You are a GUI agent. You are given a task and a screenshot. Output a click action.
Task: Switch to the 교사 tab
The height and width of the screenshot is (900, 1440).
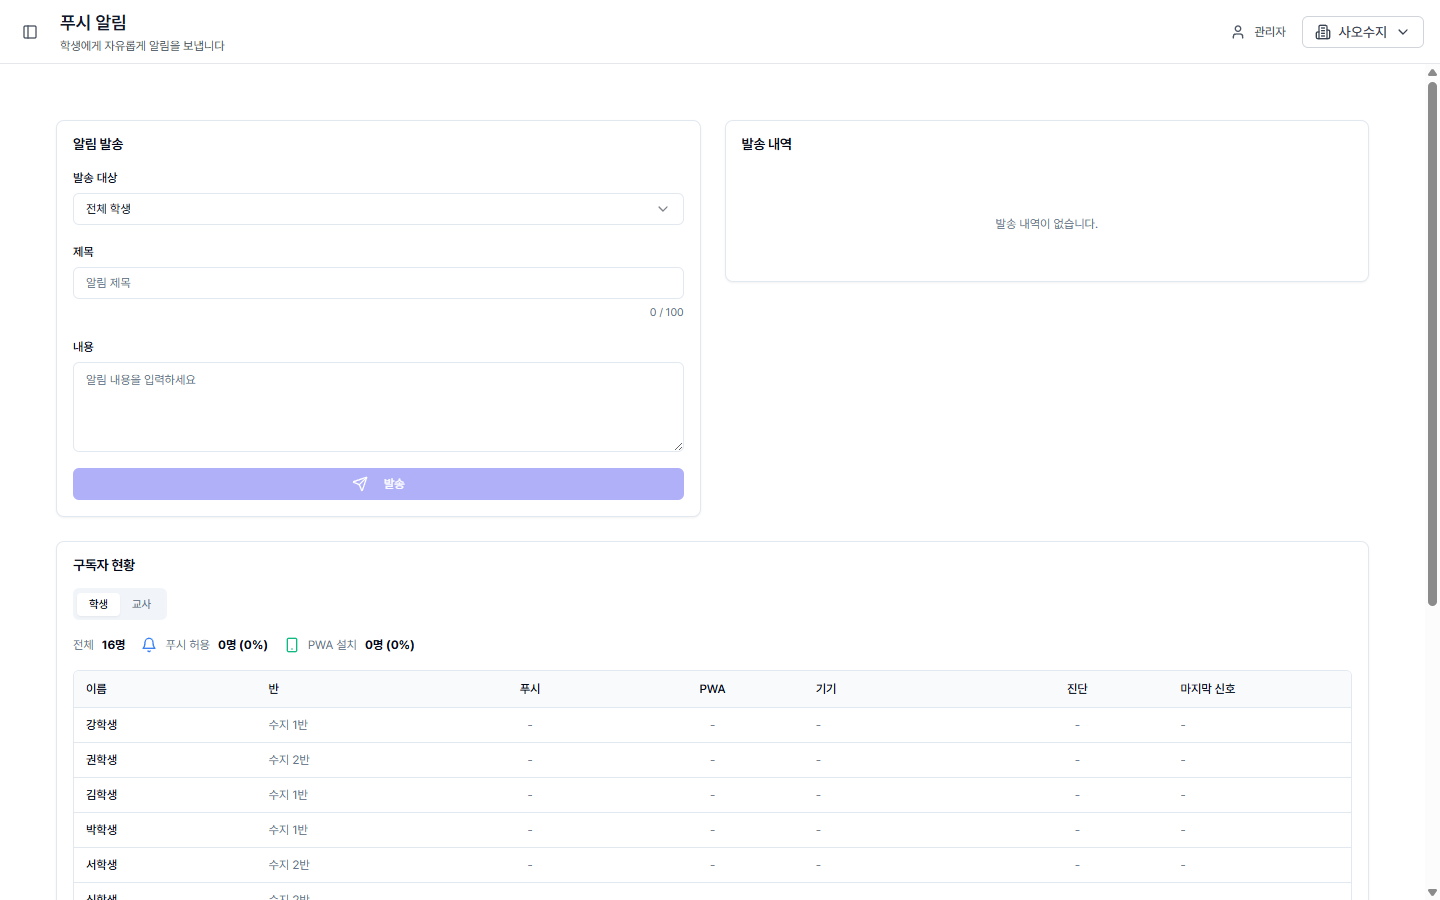tap(141, 604)
